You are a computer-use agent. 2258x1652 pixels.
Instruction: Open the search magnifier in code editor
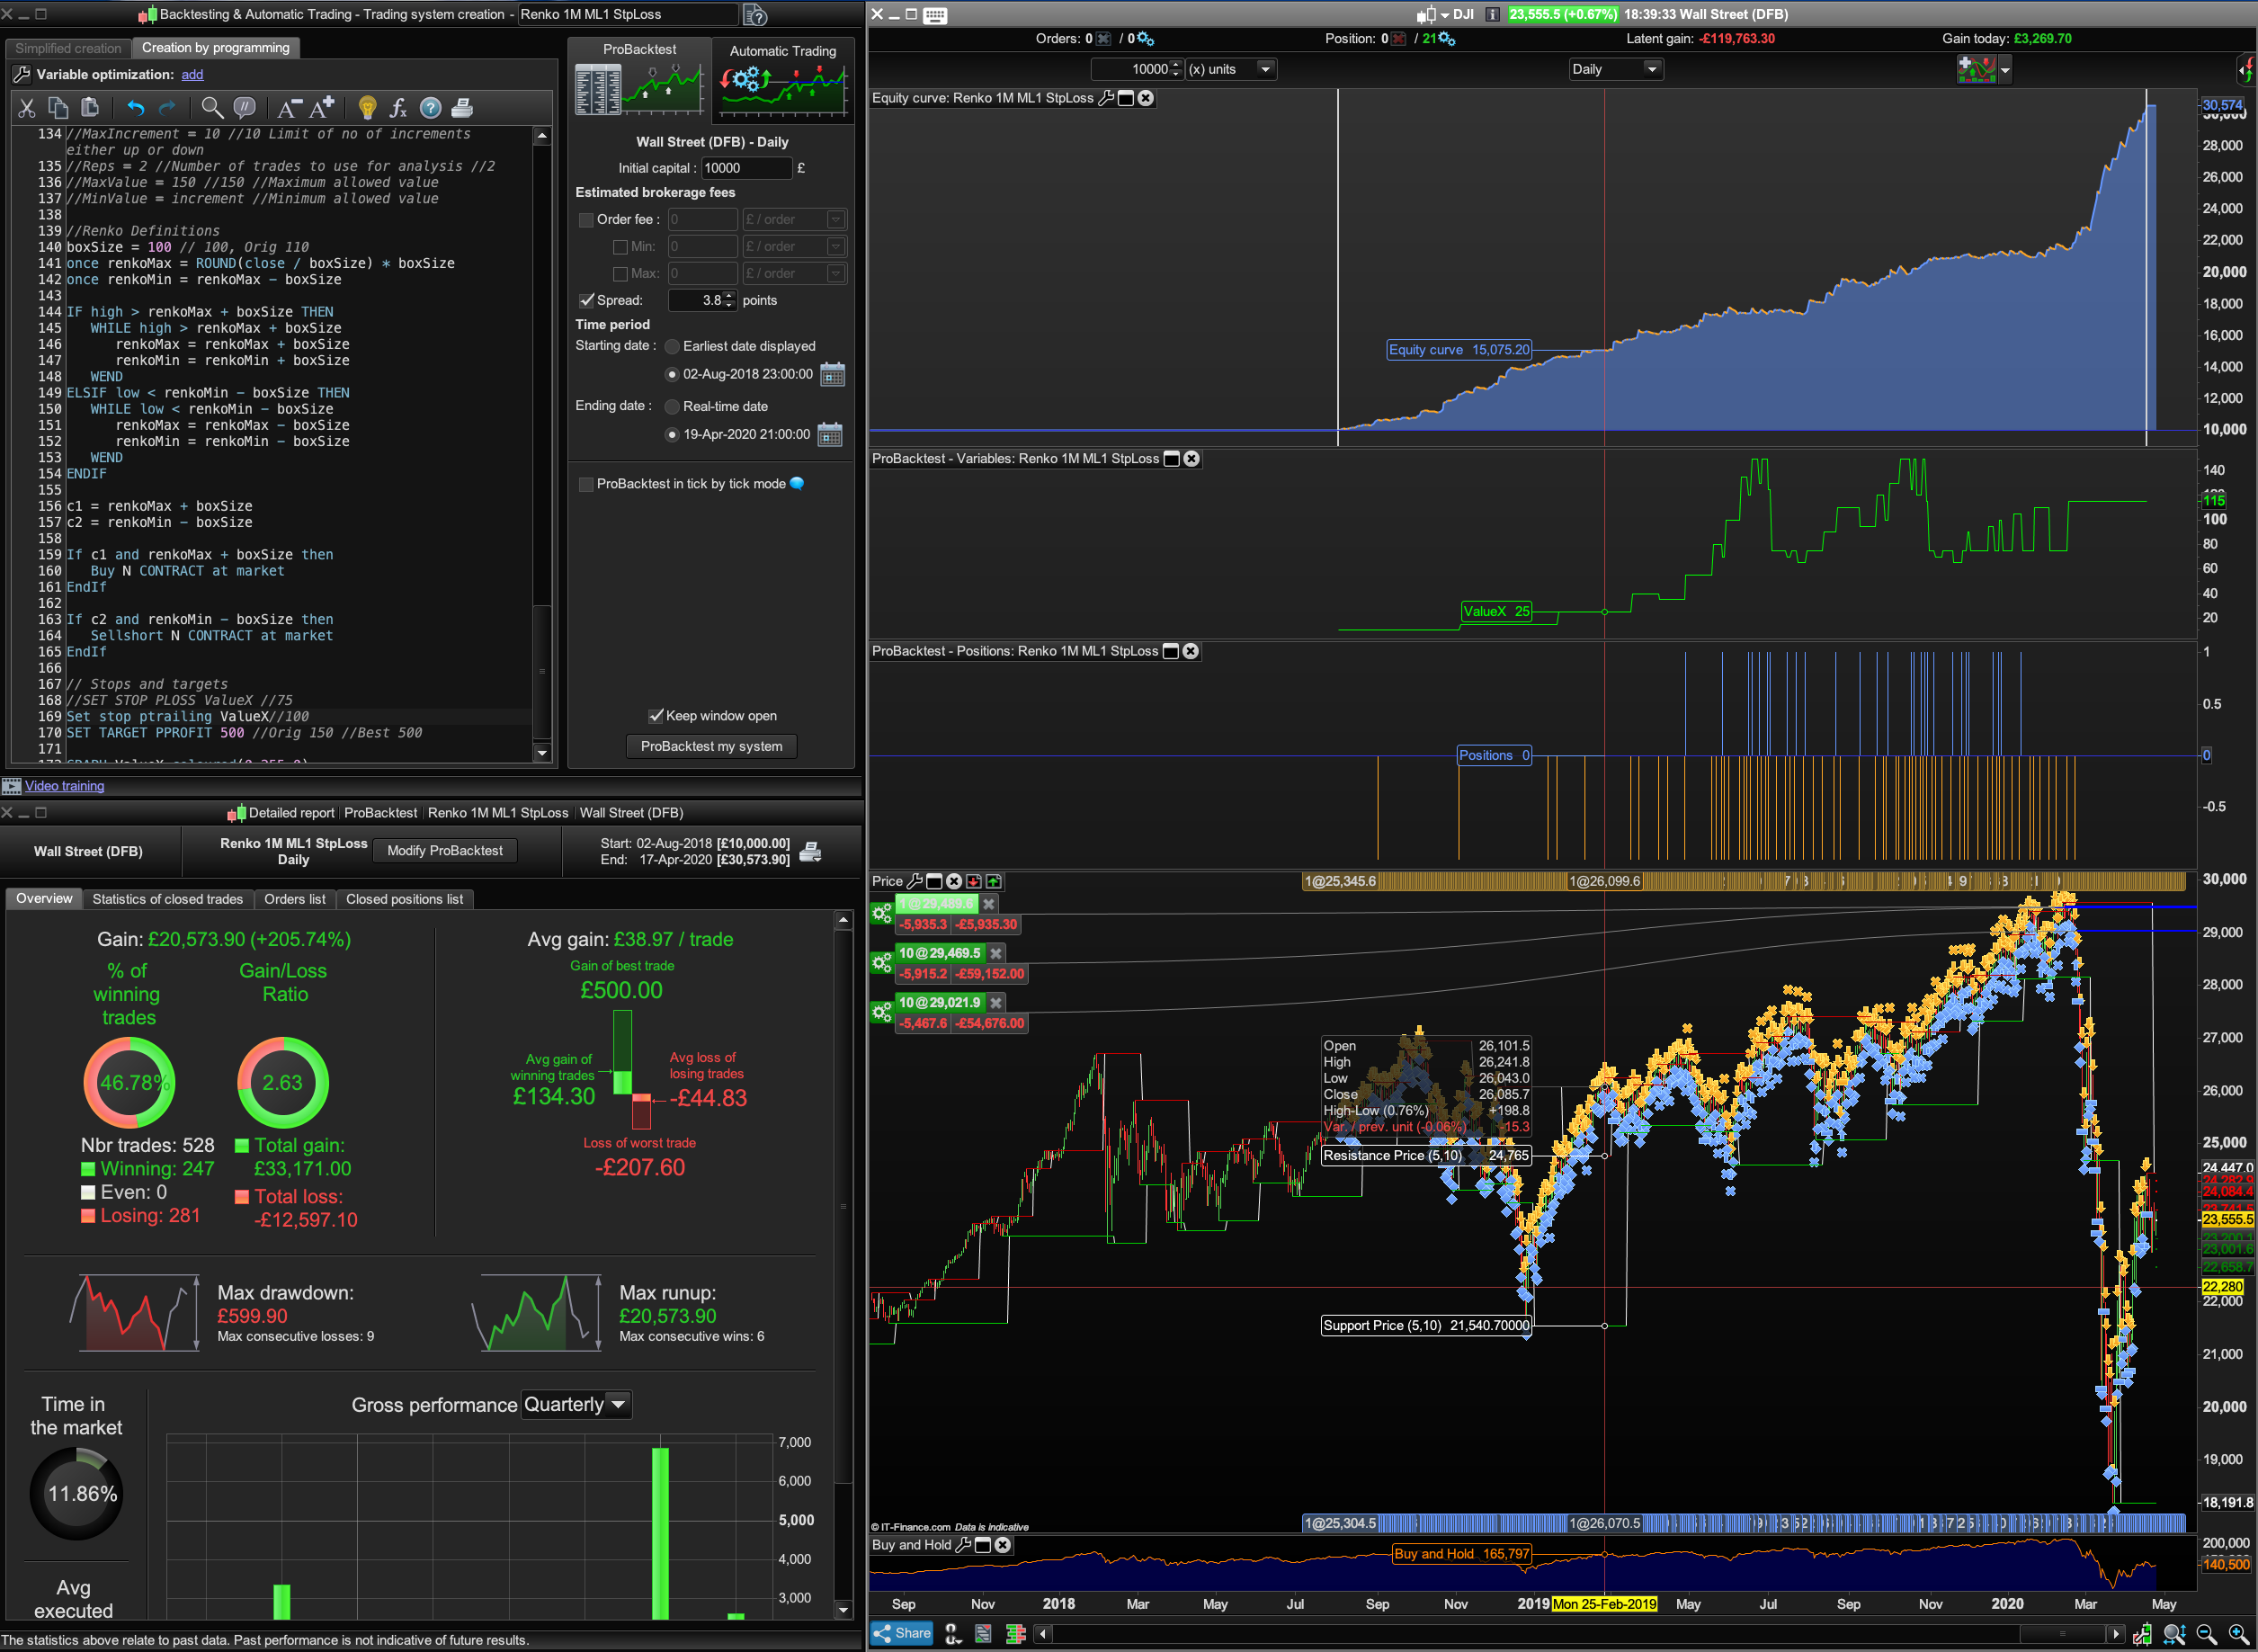pyautogui.click(x=211, y=108)
